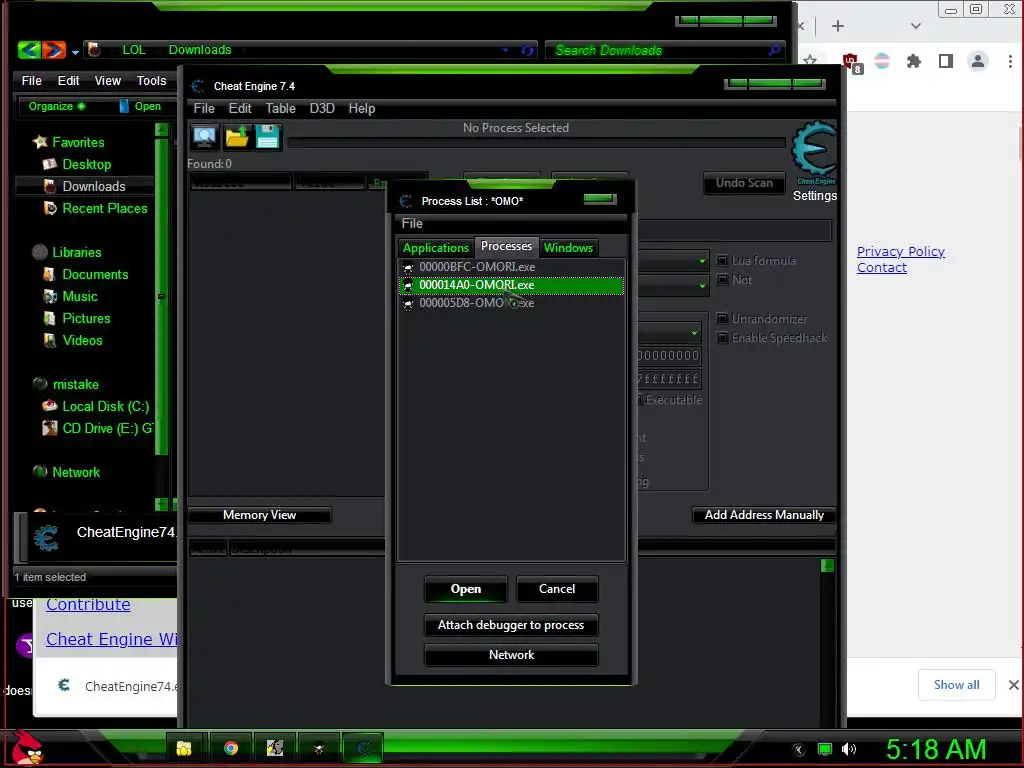Viewport: 1024px width, 768px height.
Task: Select 00000BFC-OMORI.exe process
Action: coord(511,267)
